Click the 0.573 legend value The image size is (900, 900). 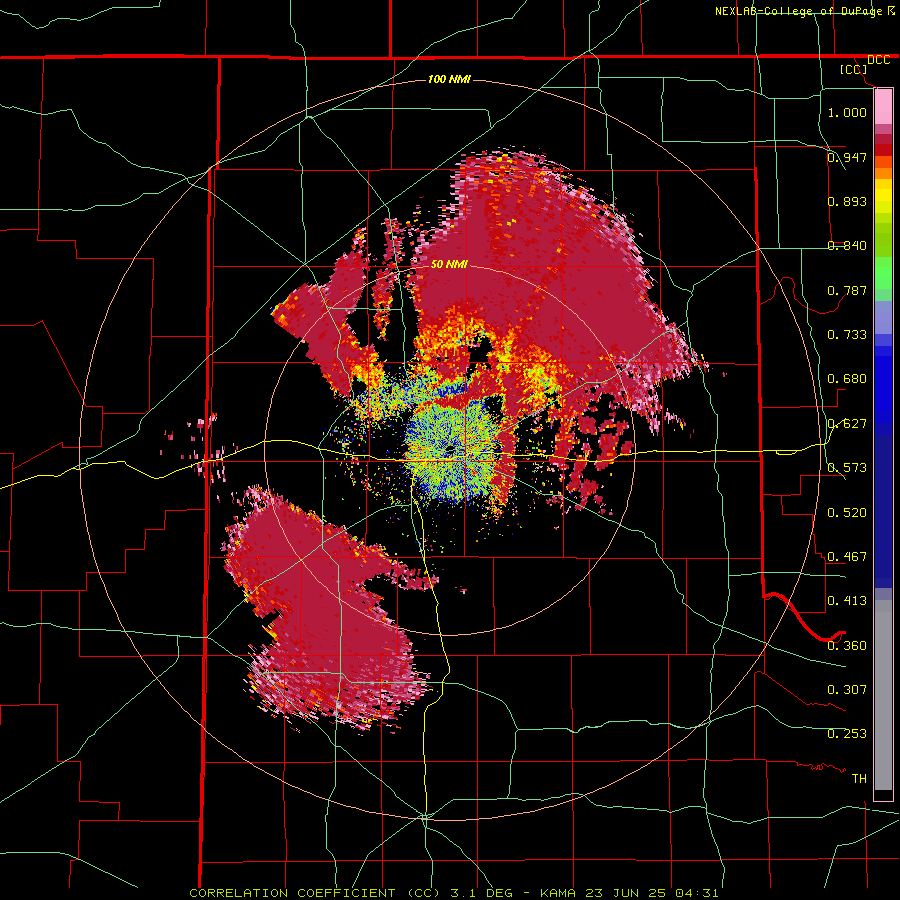pos(847,468)
